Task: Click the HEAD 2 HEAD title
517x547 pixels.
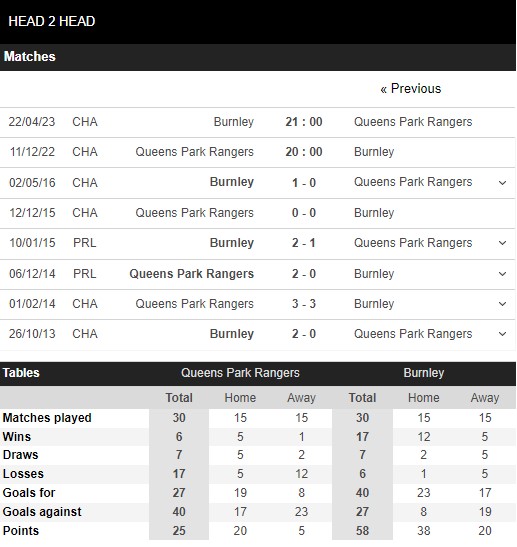Action: click(52, 21)
